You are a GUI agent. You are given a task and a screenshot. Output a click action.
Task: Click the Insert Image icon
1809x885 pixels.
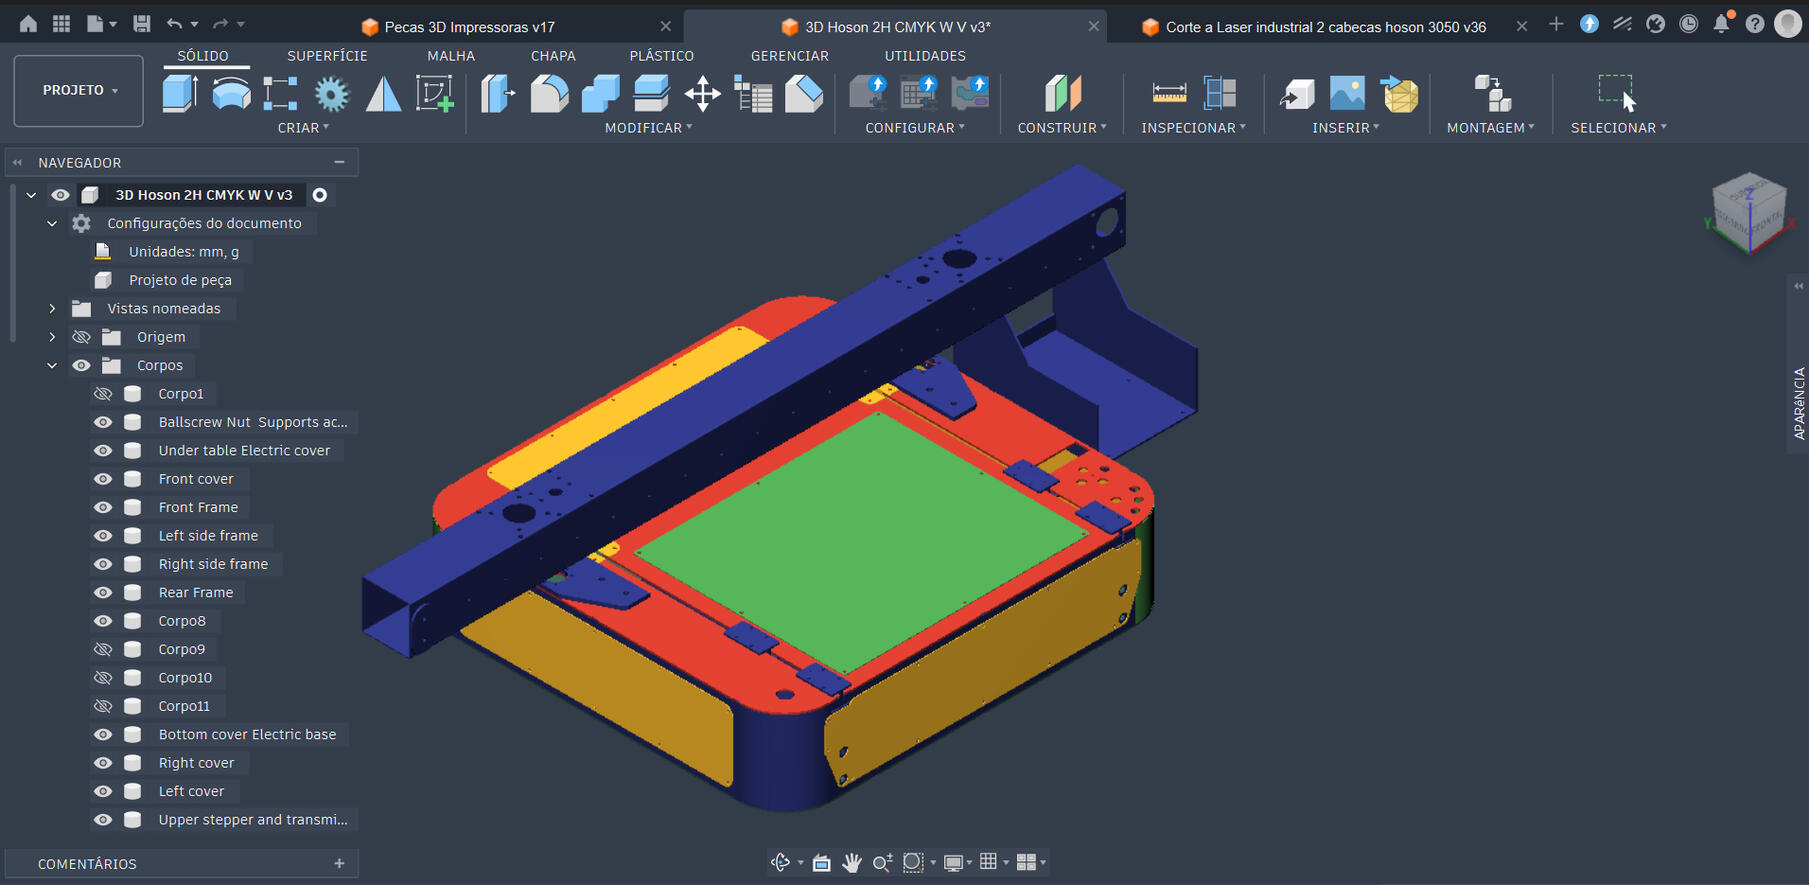(x=1347, y=94)
